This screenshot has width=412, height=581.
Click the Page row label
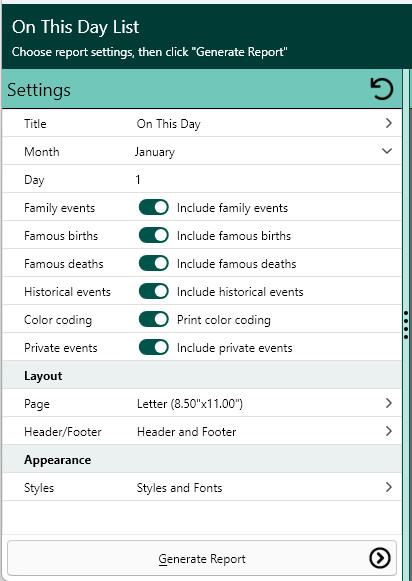[x=37, y=404]
